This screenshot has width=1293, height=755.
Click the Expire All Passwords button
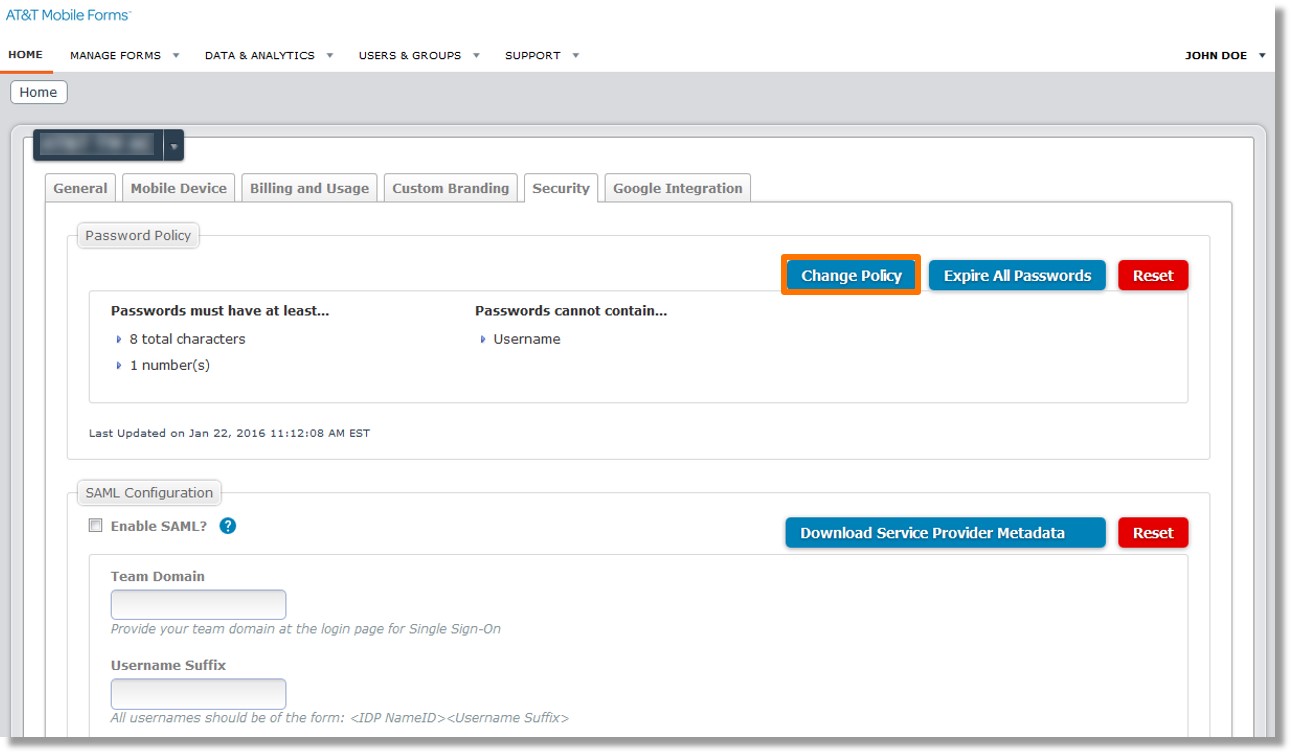click(1017, 276)
